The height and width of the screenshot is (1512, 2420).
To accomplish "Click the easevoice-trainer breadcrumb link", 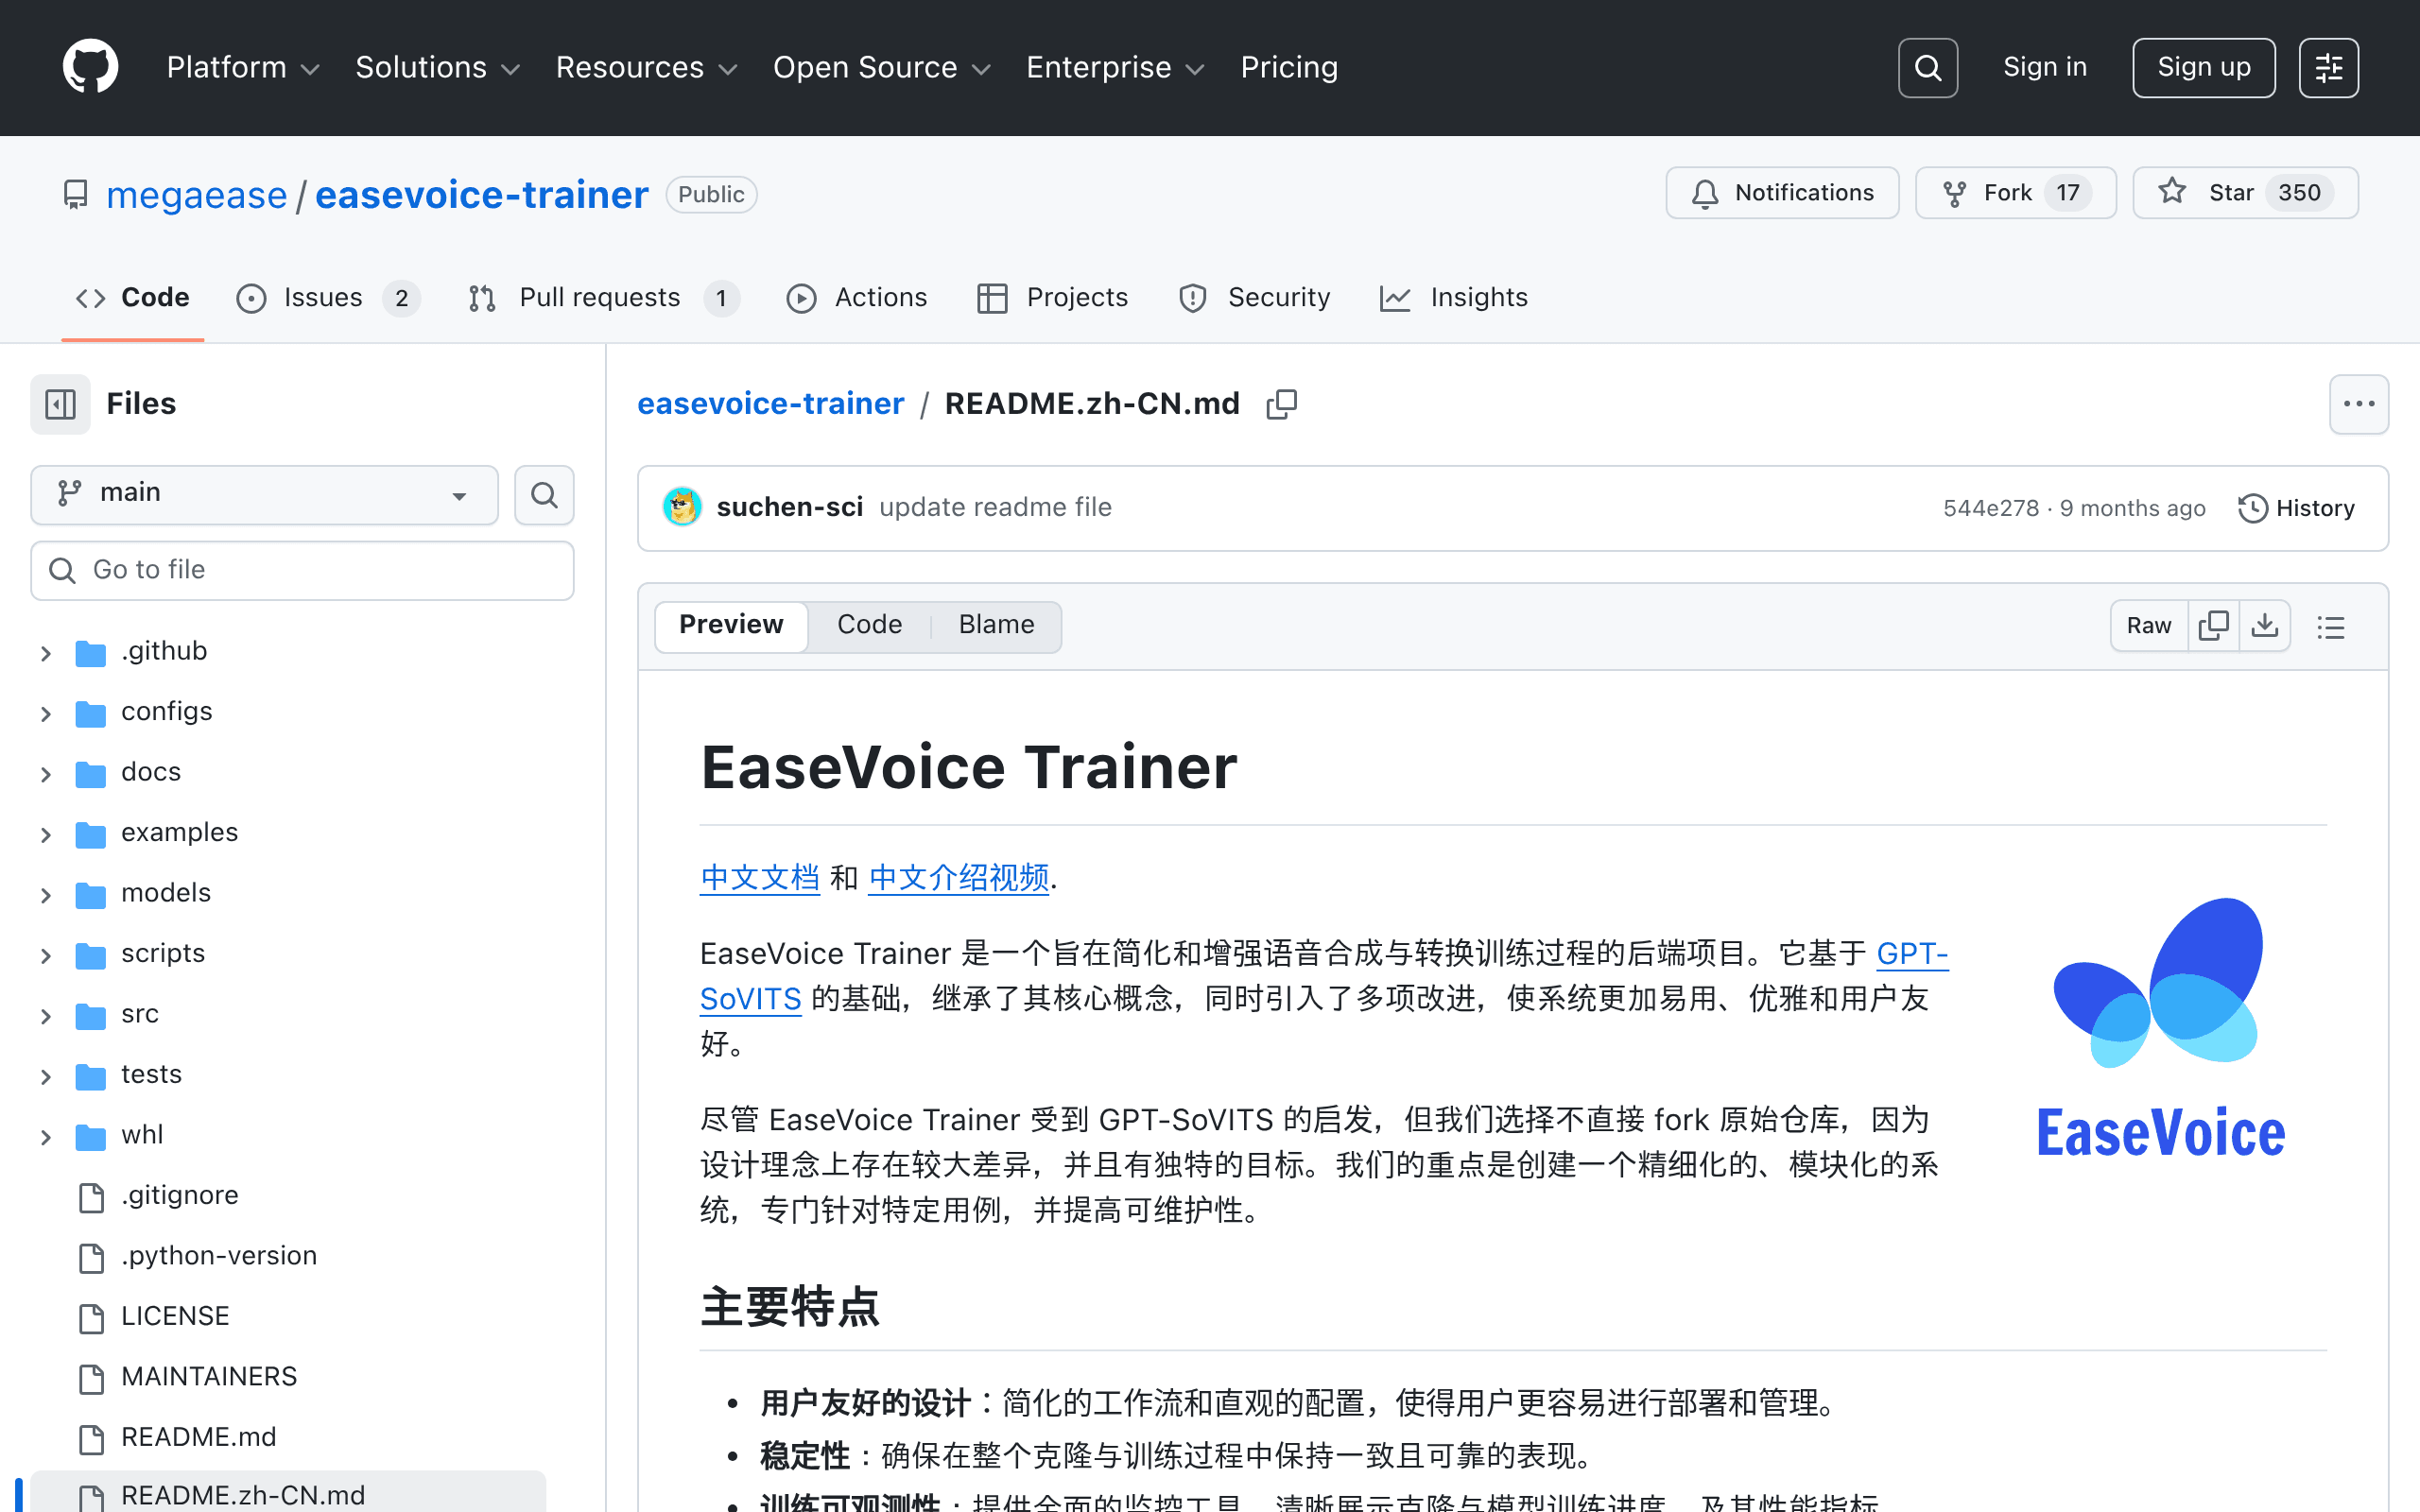I will (x=770, y=404).
